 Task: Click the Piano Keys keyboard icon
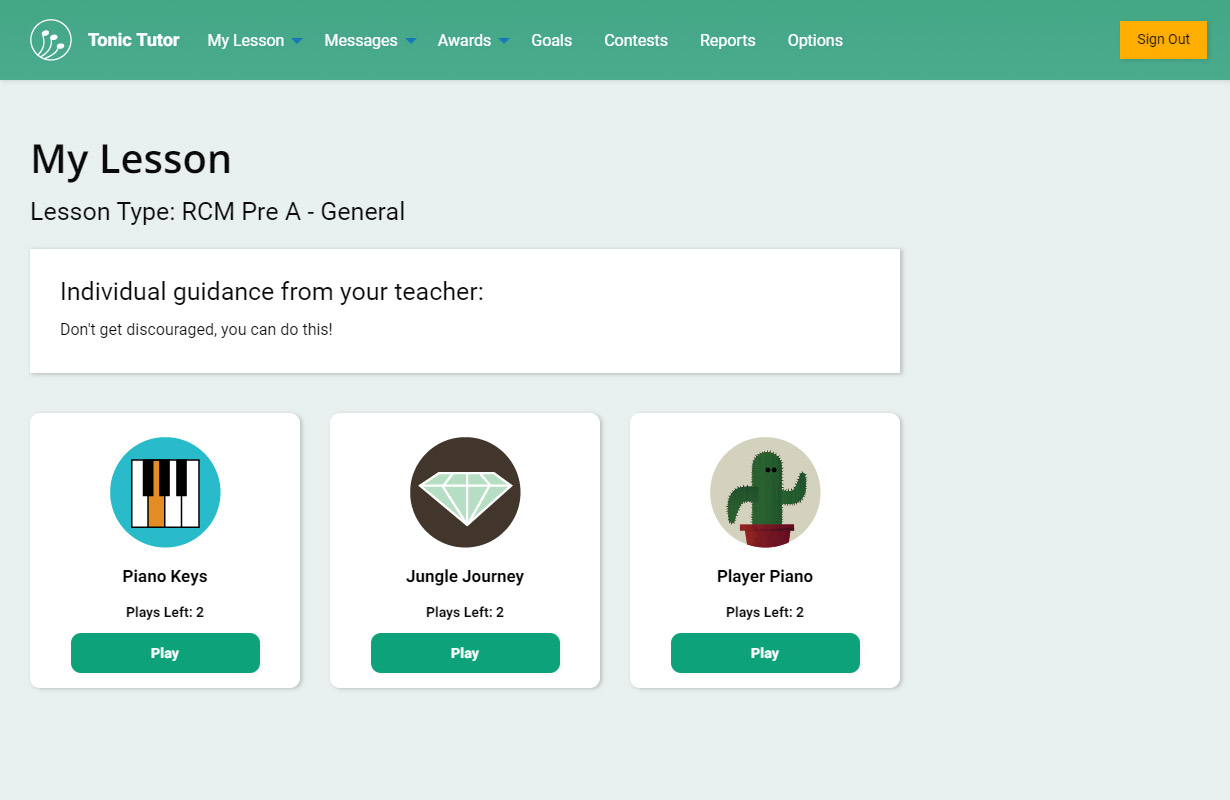click(165, 492)
